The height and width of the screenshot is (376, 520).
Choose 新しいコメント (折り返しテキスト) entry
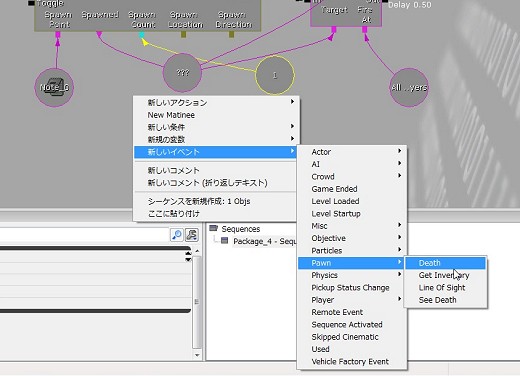[x=216, y=183]
